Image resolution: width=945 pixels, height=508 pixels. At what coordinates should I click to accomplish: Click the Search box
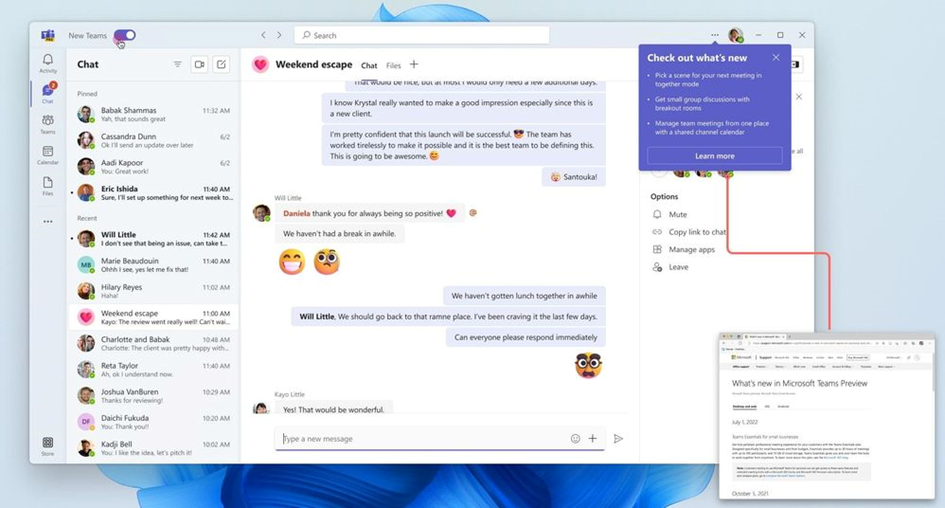point(422,35)
